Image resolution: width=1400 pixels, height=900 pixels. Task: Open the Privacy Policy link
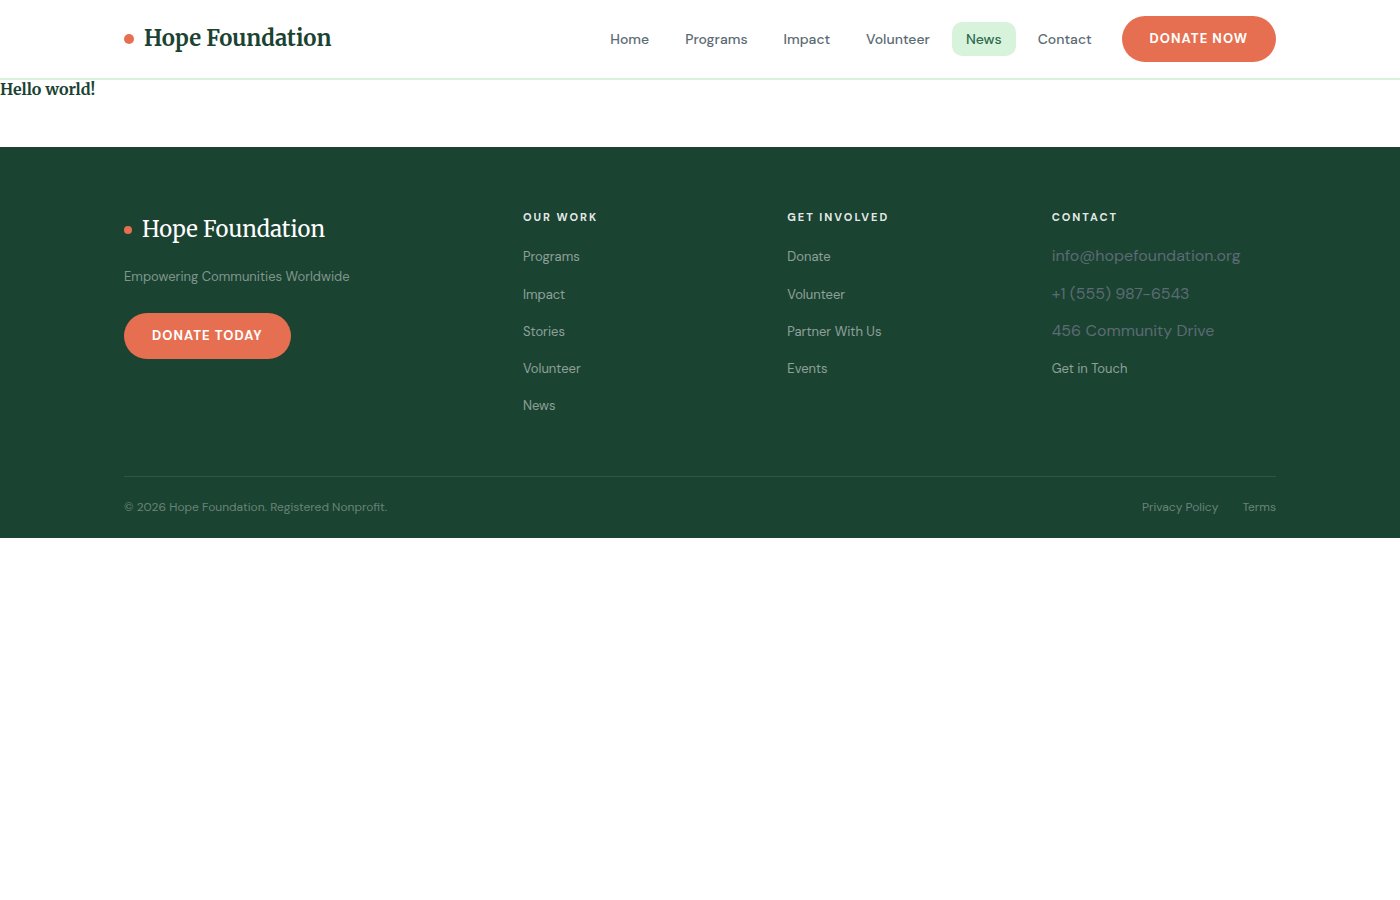click(1180, 507)
